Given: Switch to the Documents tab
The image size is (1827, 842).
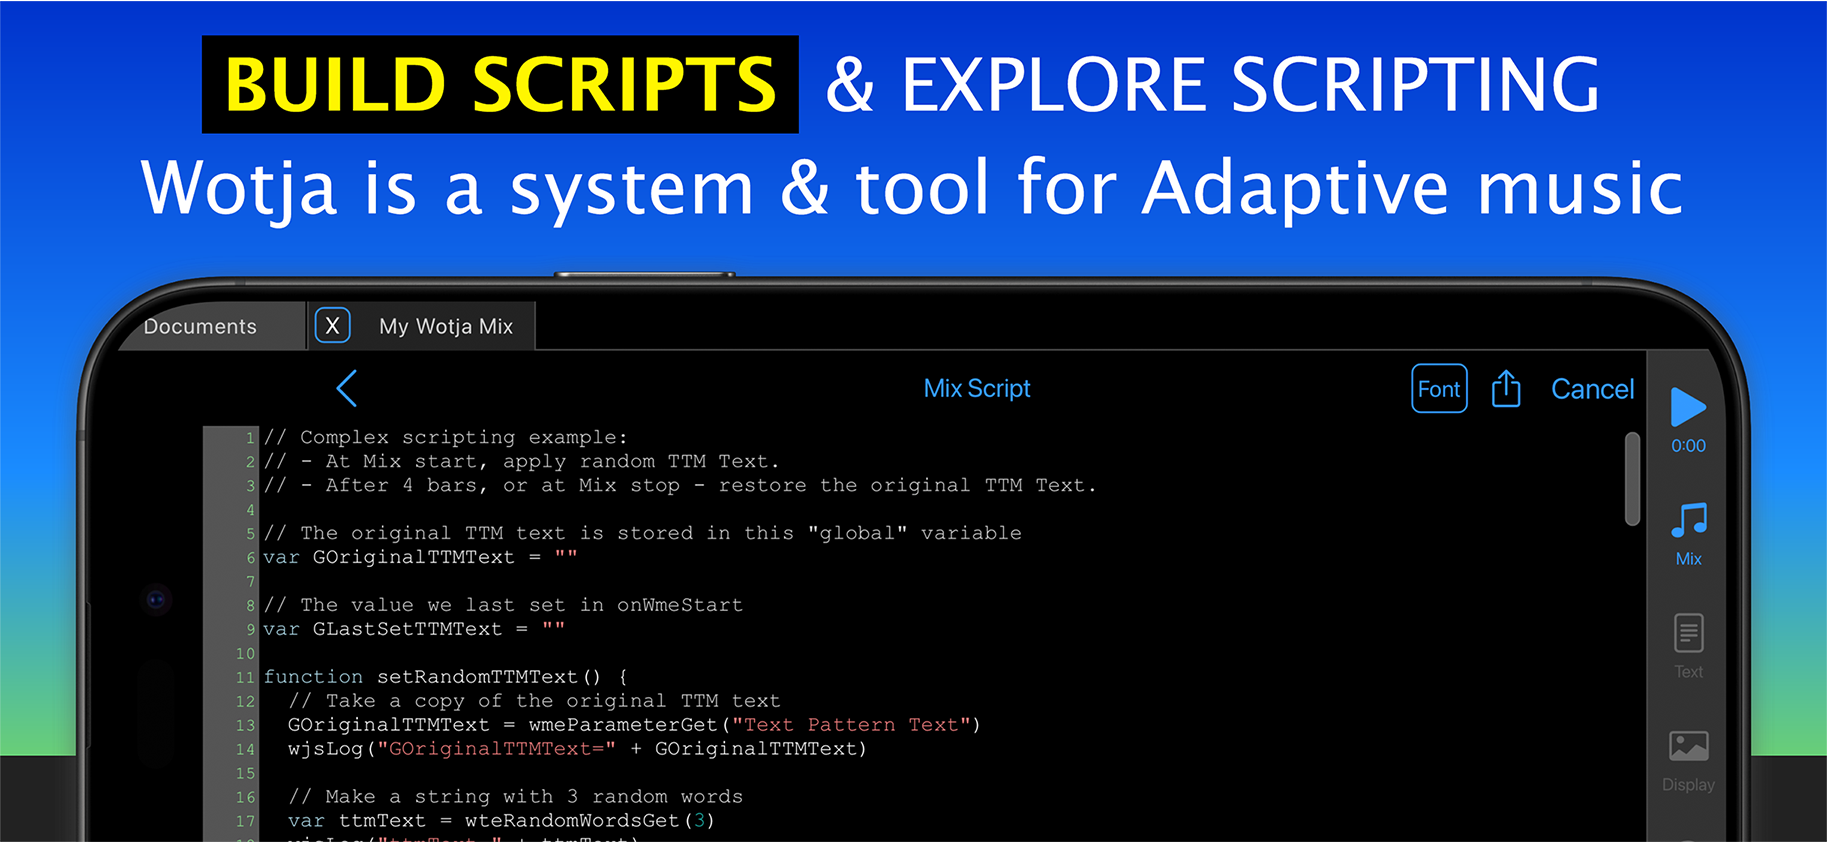Looking at the screenshot, I should [x=201, y=327].
